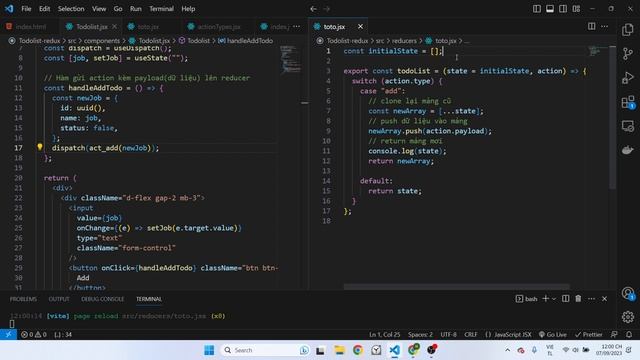Split the right editor group
The image size is (640, 360).
click(591, 26)
